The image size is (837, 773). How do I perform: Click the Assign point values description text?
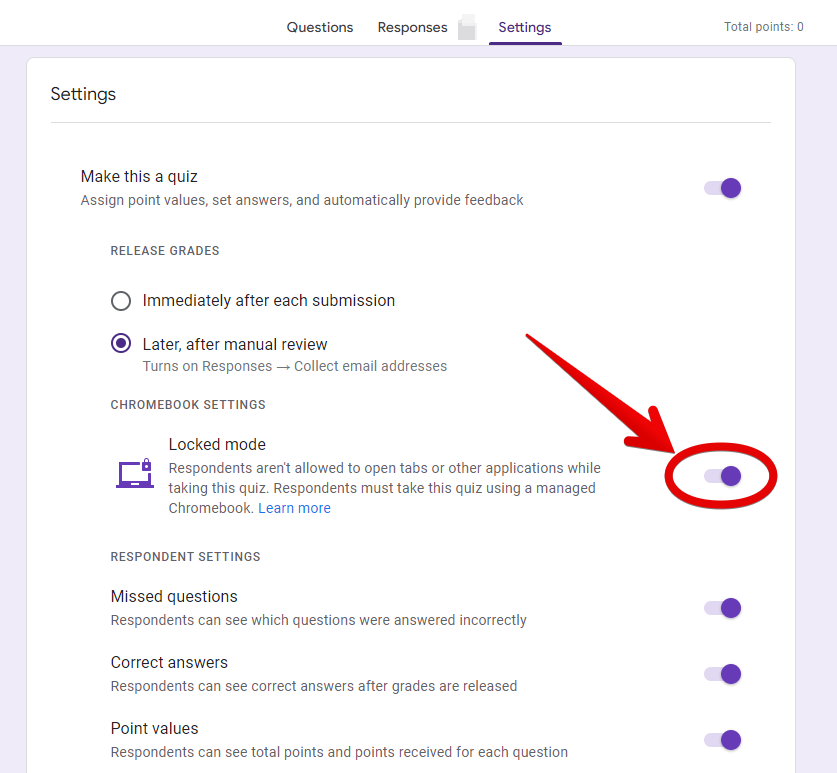(x=302, y=200)
